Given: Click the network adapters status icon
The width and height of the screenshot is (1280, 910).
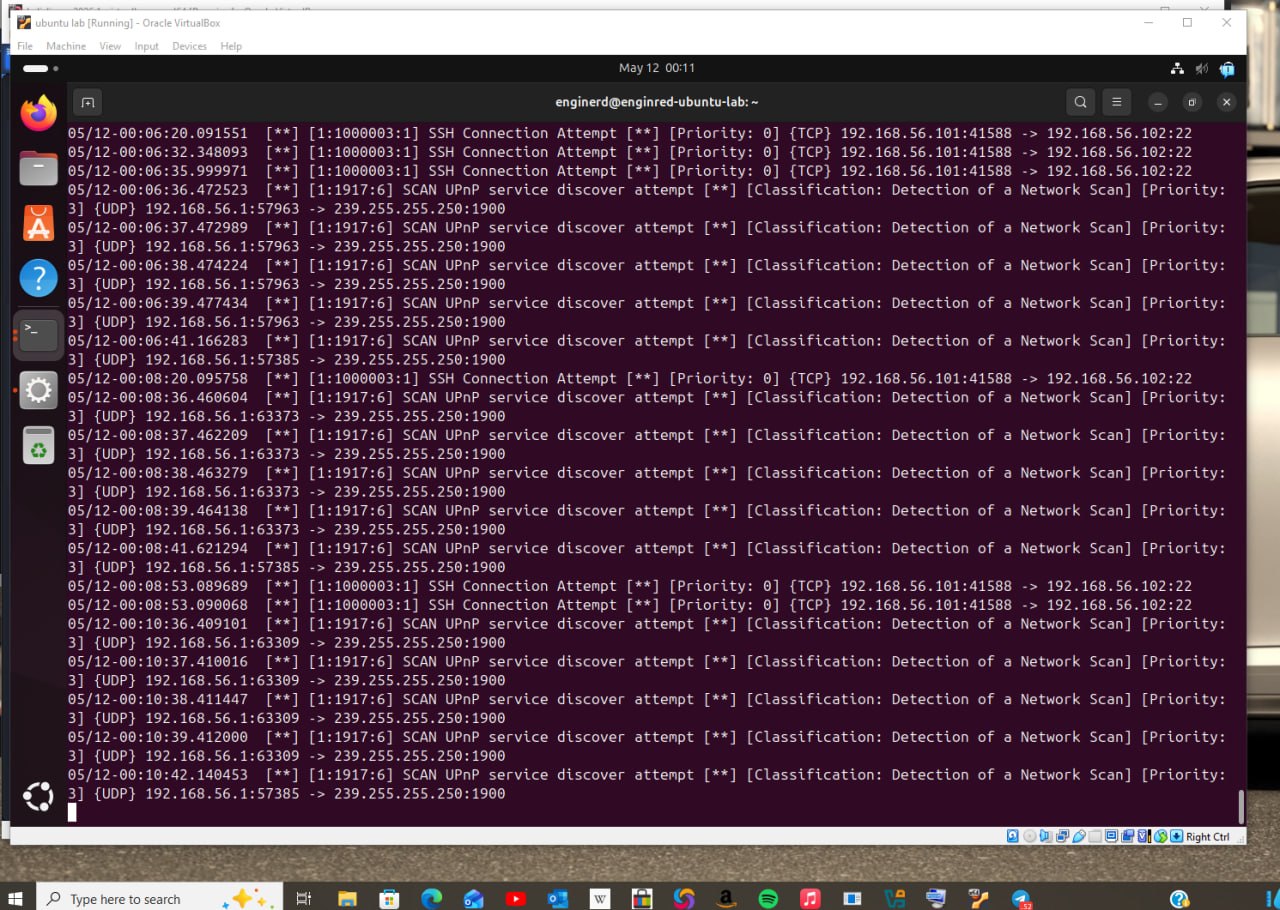Looking at the screenshot, I should [1063, 836].
